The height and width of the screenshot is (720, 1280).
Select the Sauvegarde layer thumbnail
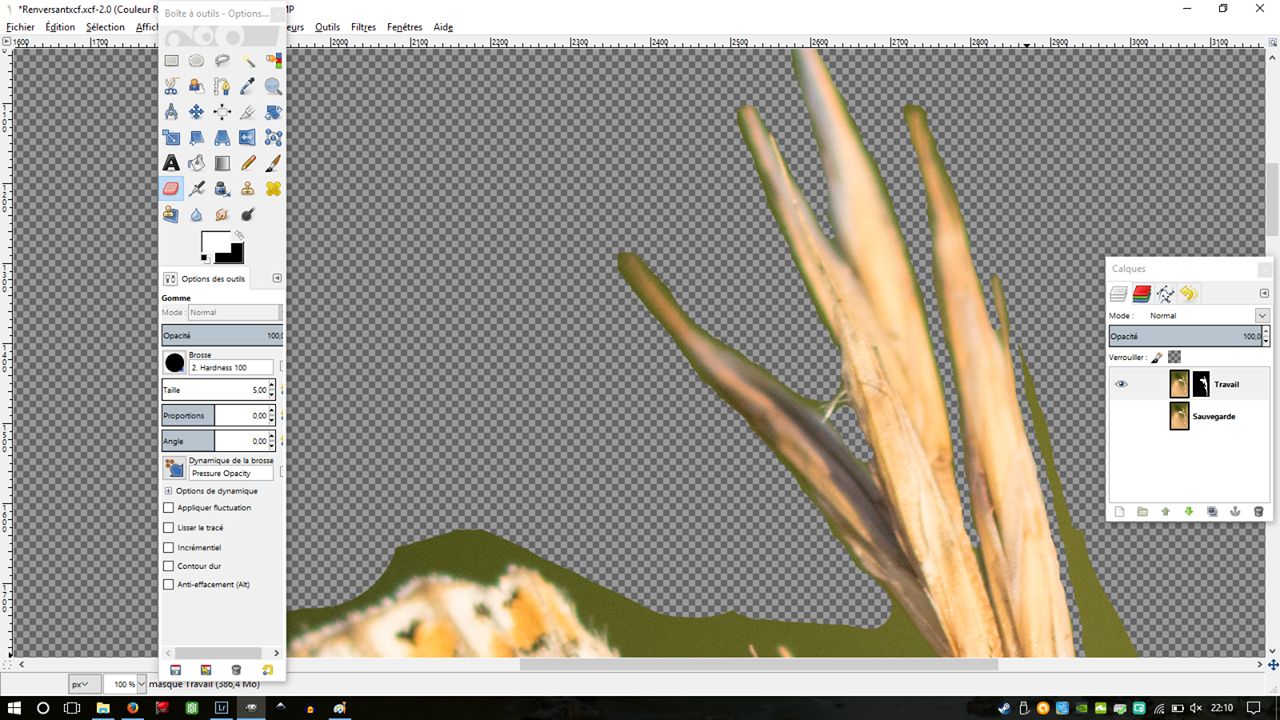1179,416
